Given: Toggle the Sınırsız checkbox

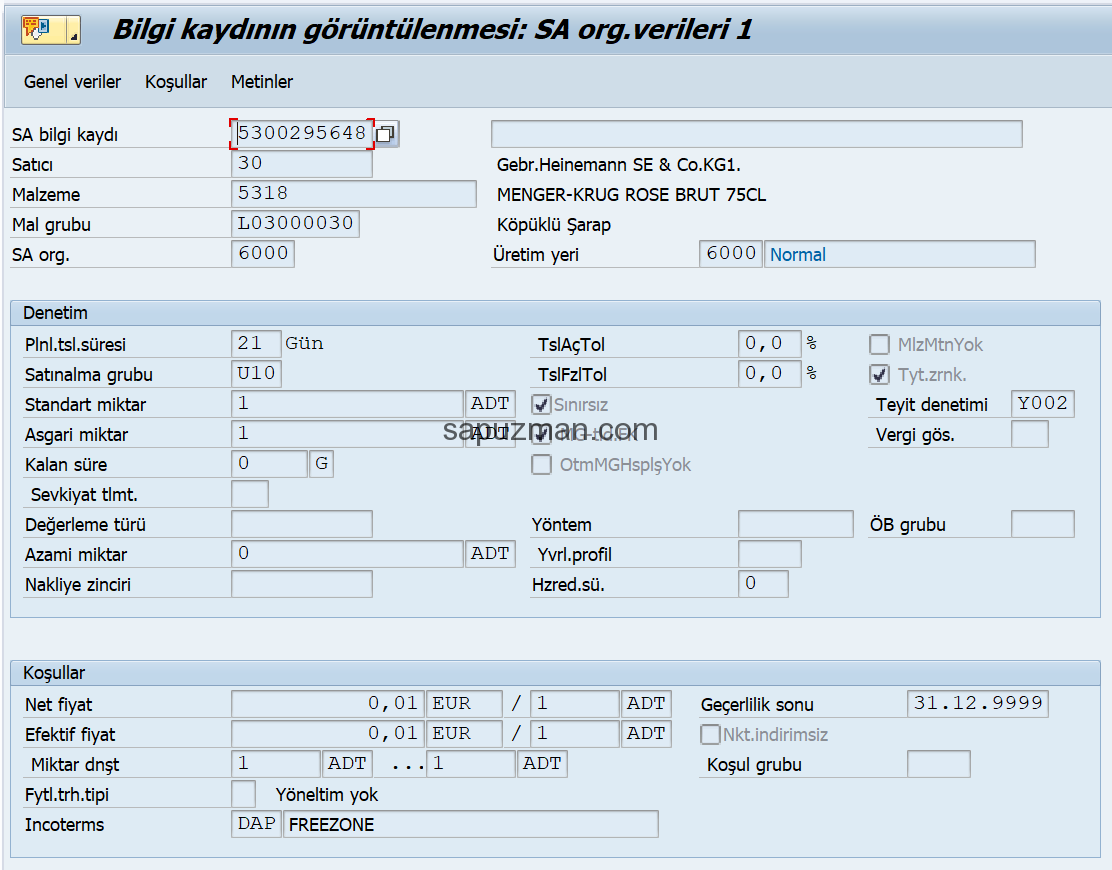Looking at the screenshot, I should (541, 405).
